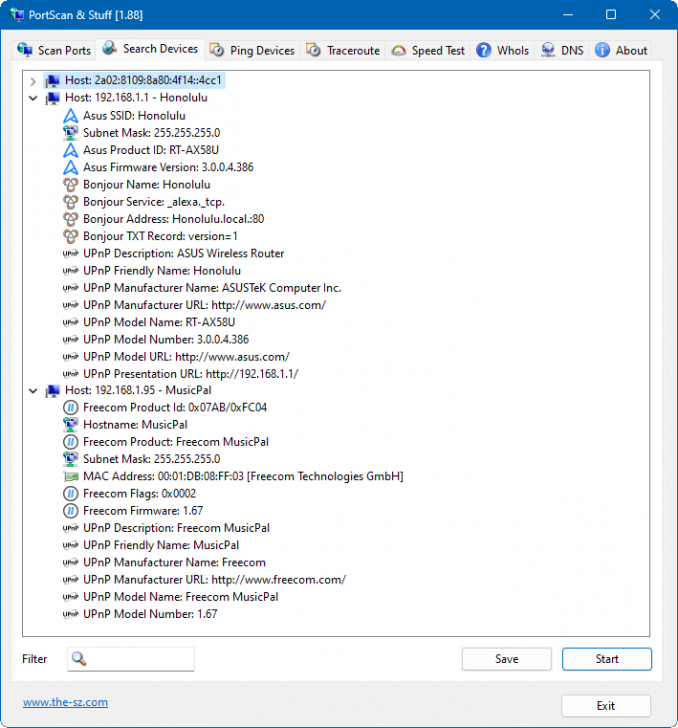Start the device search

point(607,659)
